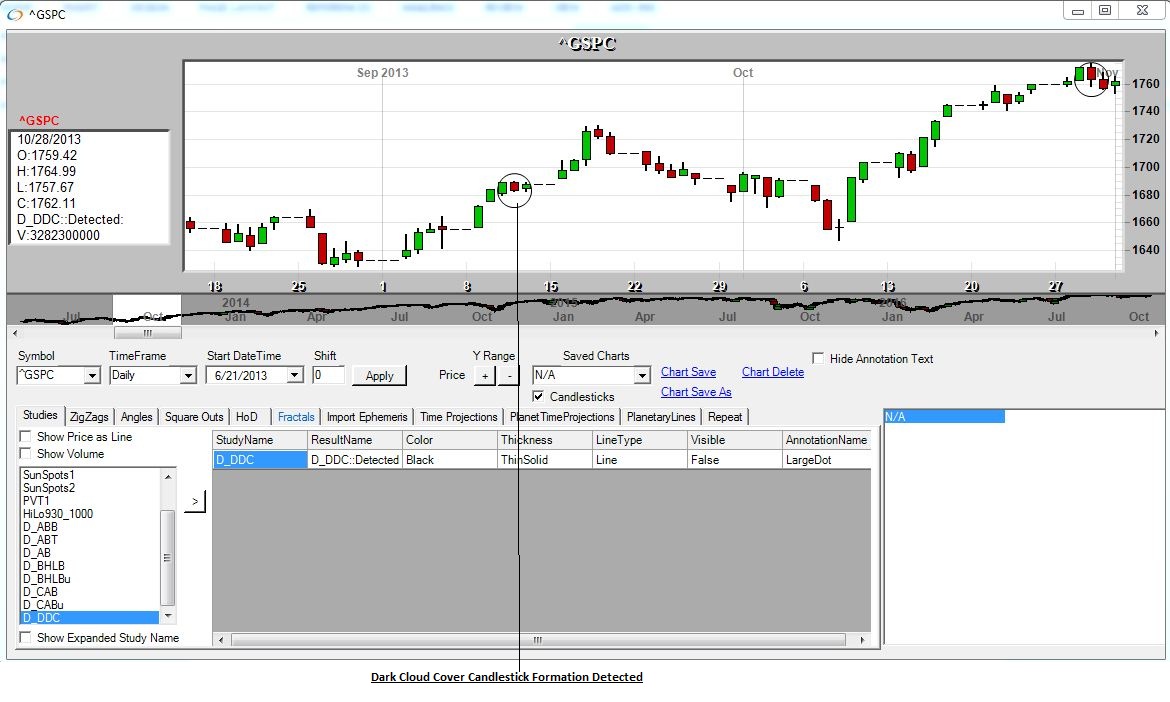The height and width of the screenshot is (702, 1170).
Task: Open the Symbol dropdown
Action: (92, 376)
